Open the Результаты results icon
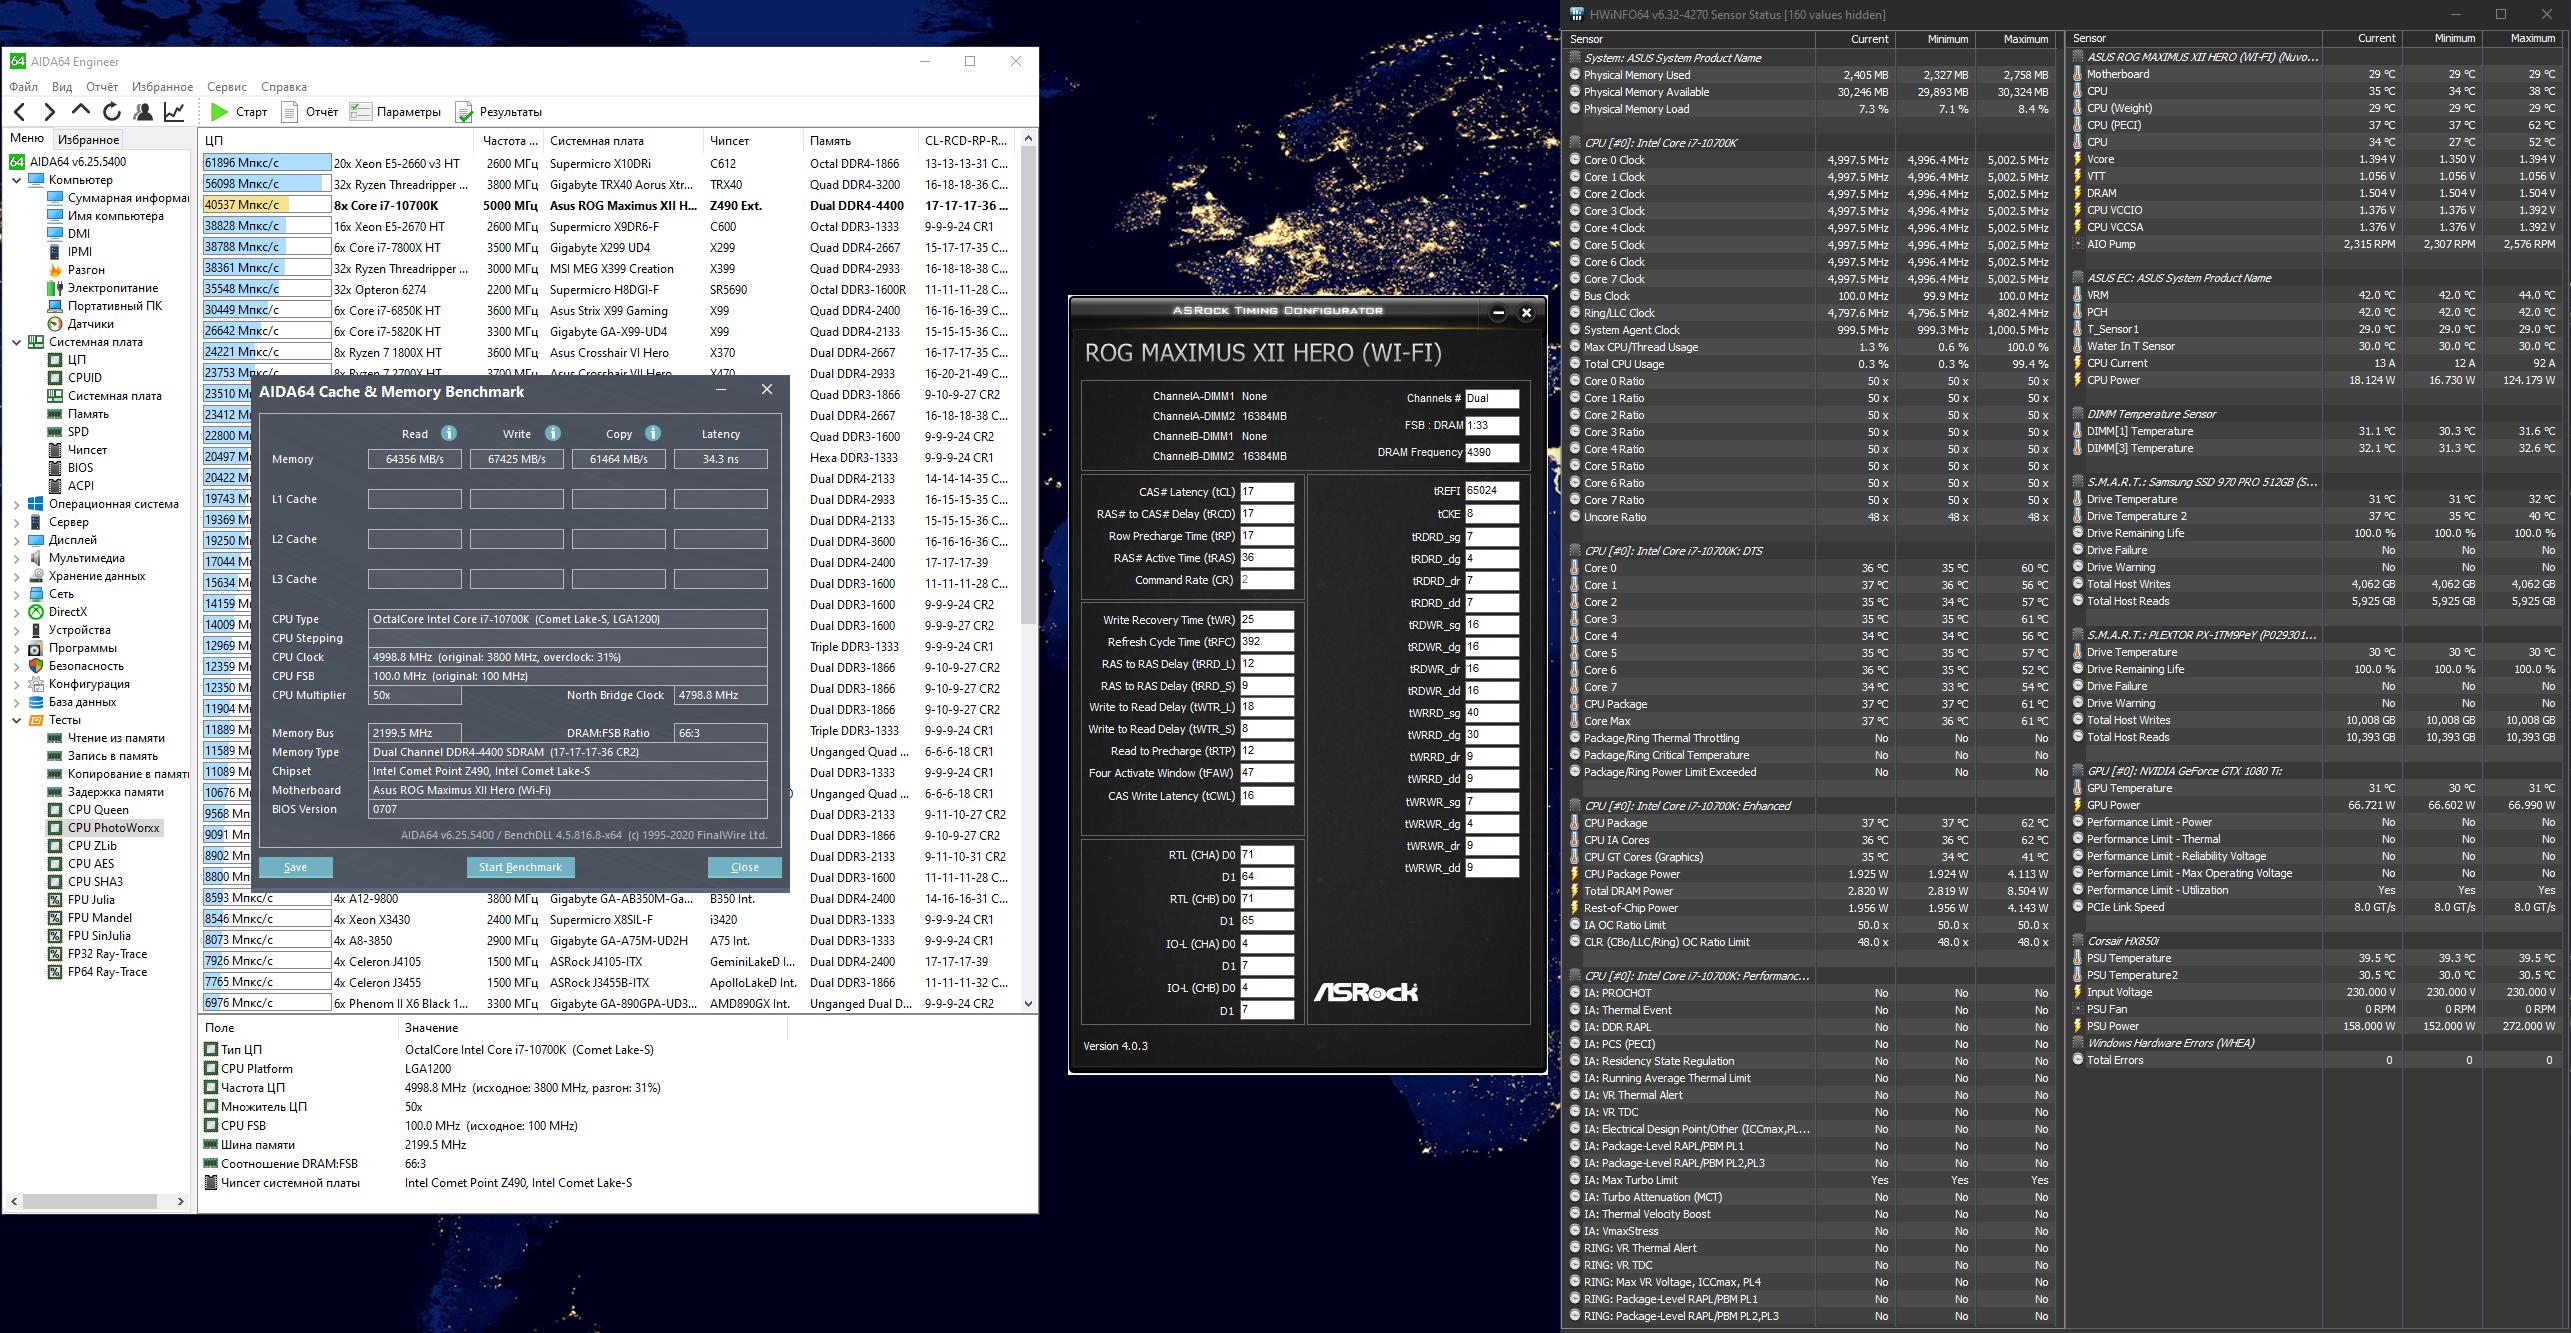This screenshot has height=1333, width=2571. [464, 112]
